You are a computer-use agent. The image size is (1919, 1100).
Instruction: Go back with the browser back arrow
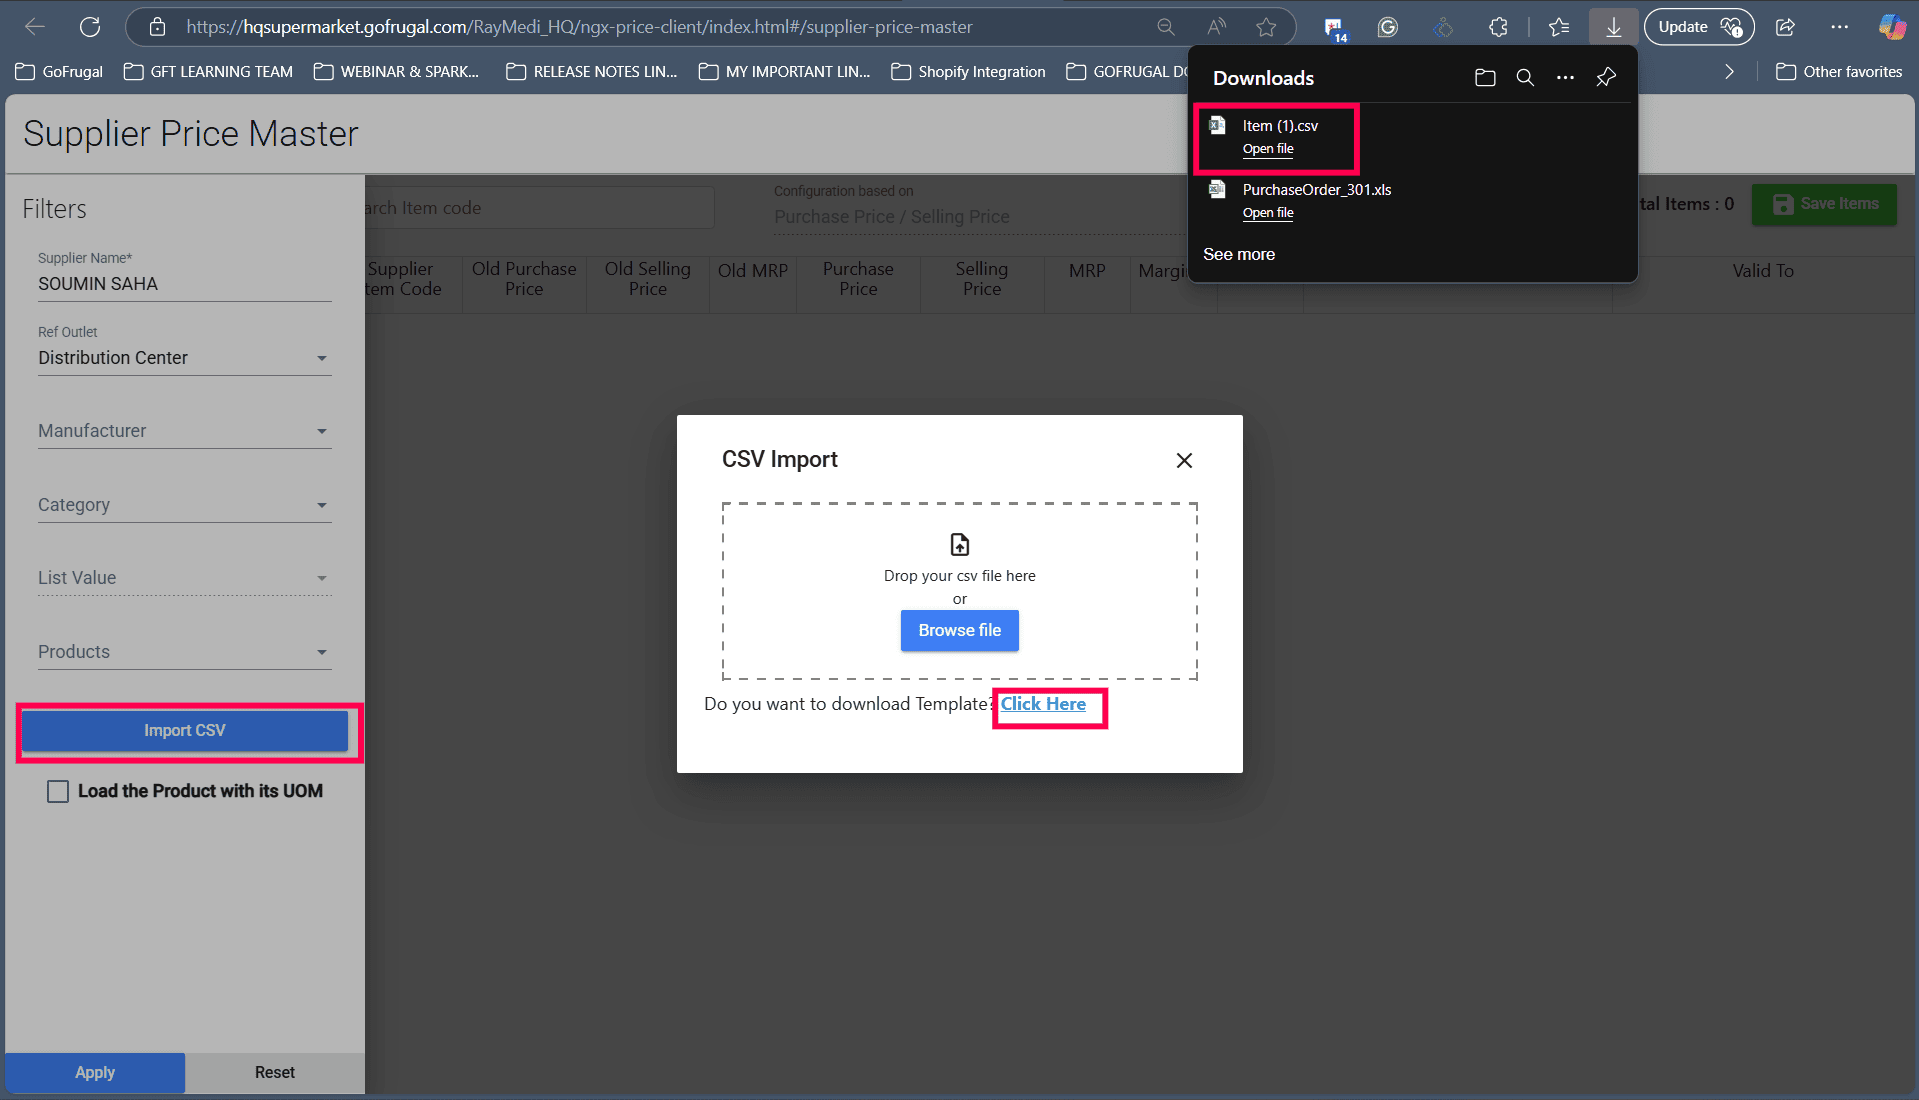35,27
